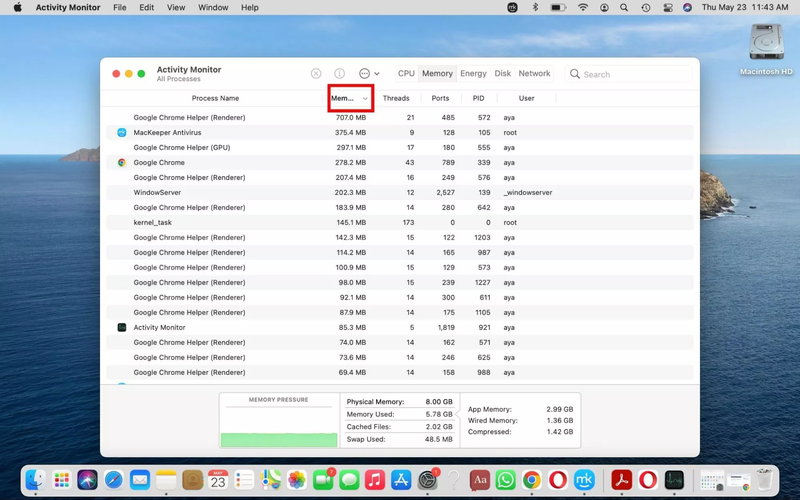Click the Search field in Activity Monitor
Screen dimensions: 800x500
tap(629, 74)
